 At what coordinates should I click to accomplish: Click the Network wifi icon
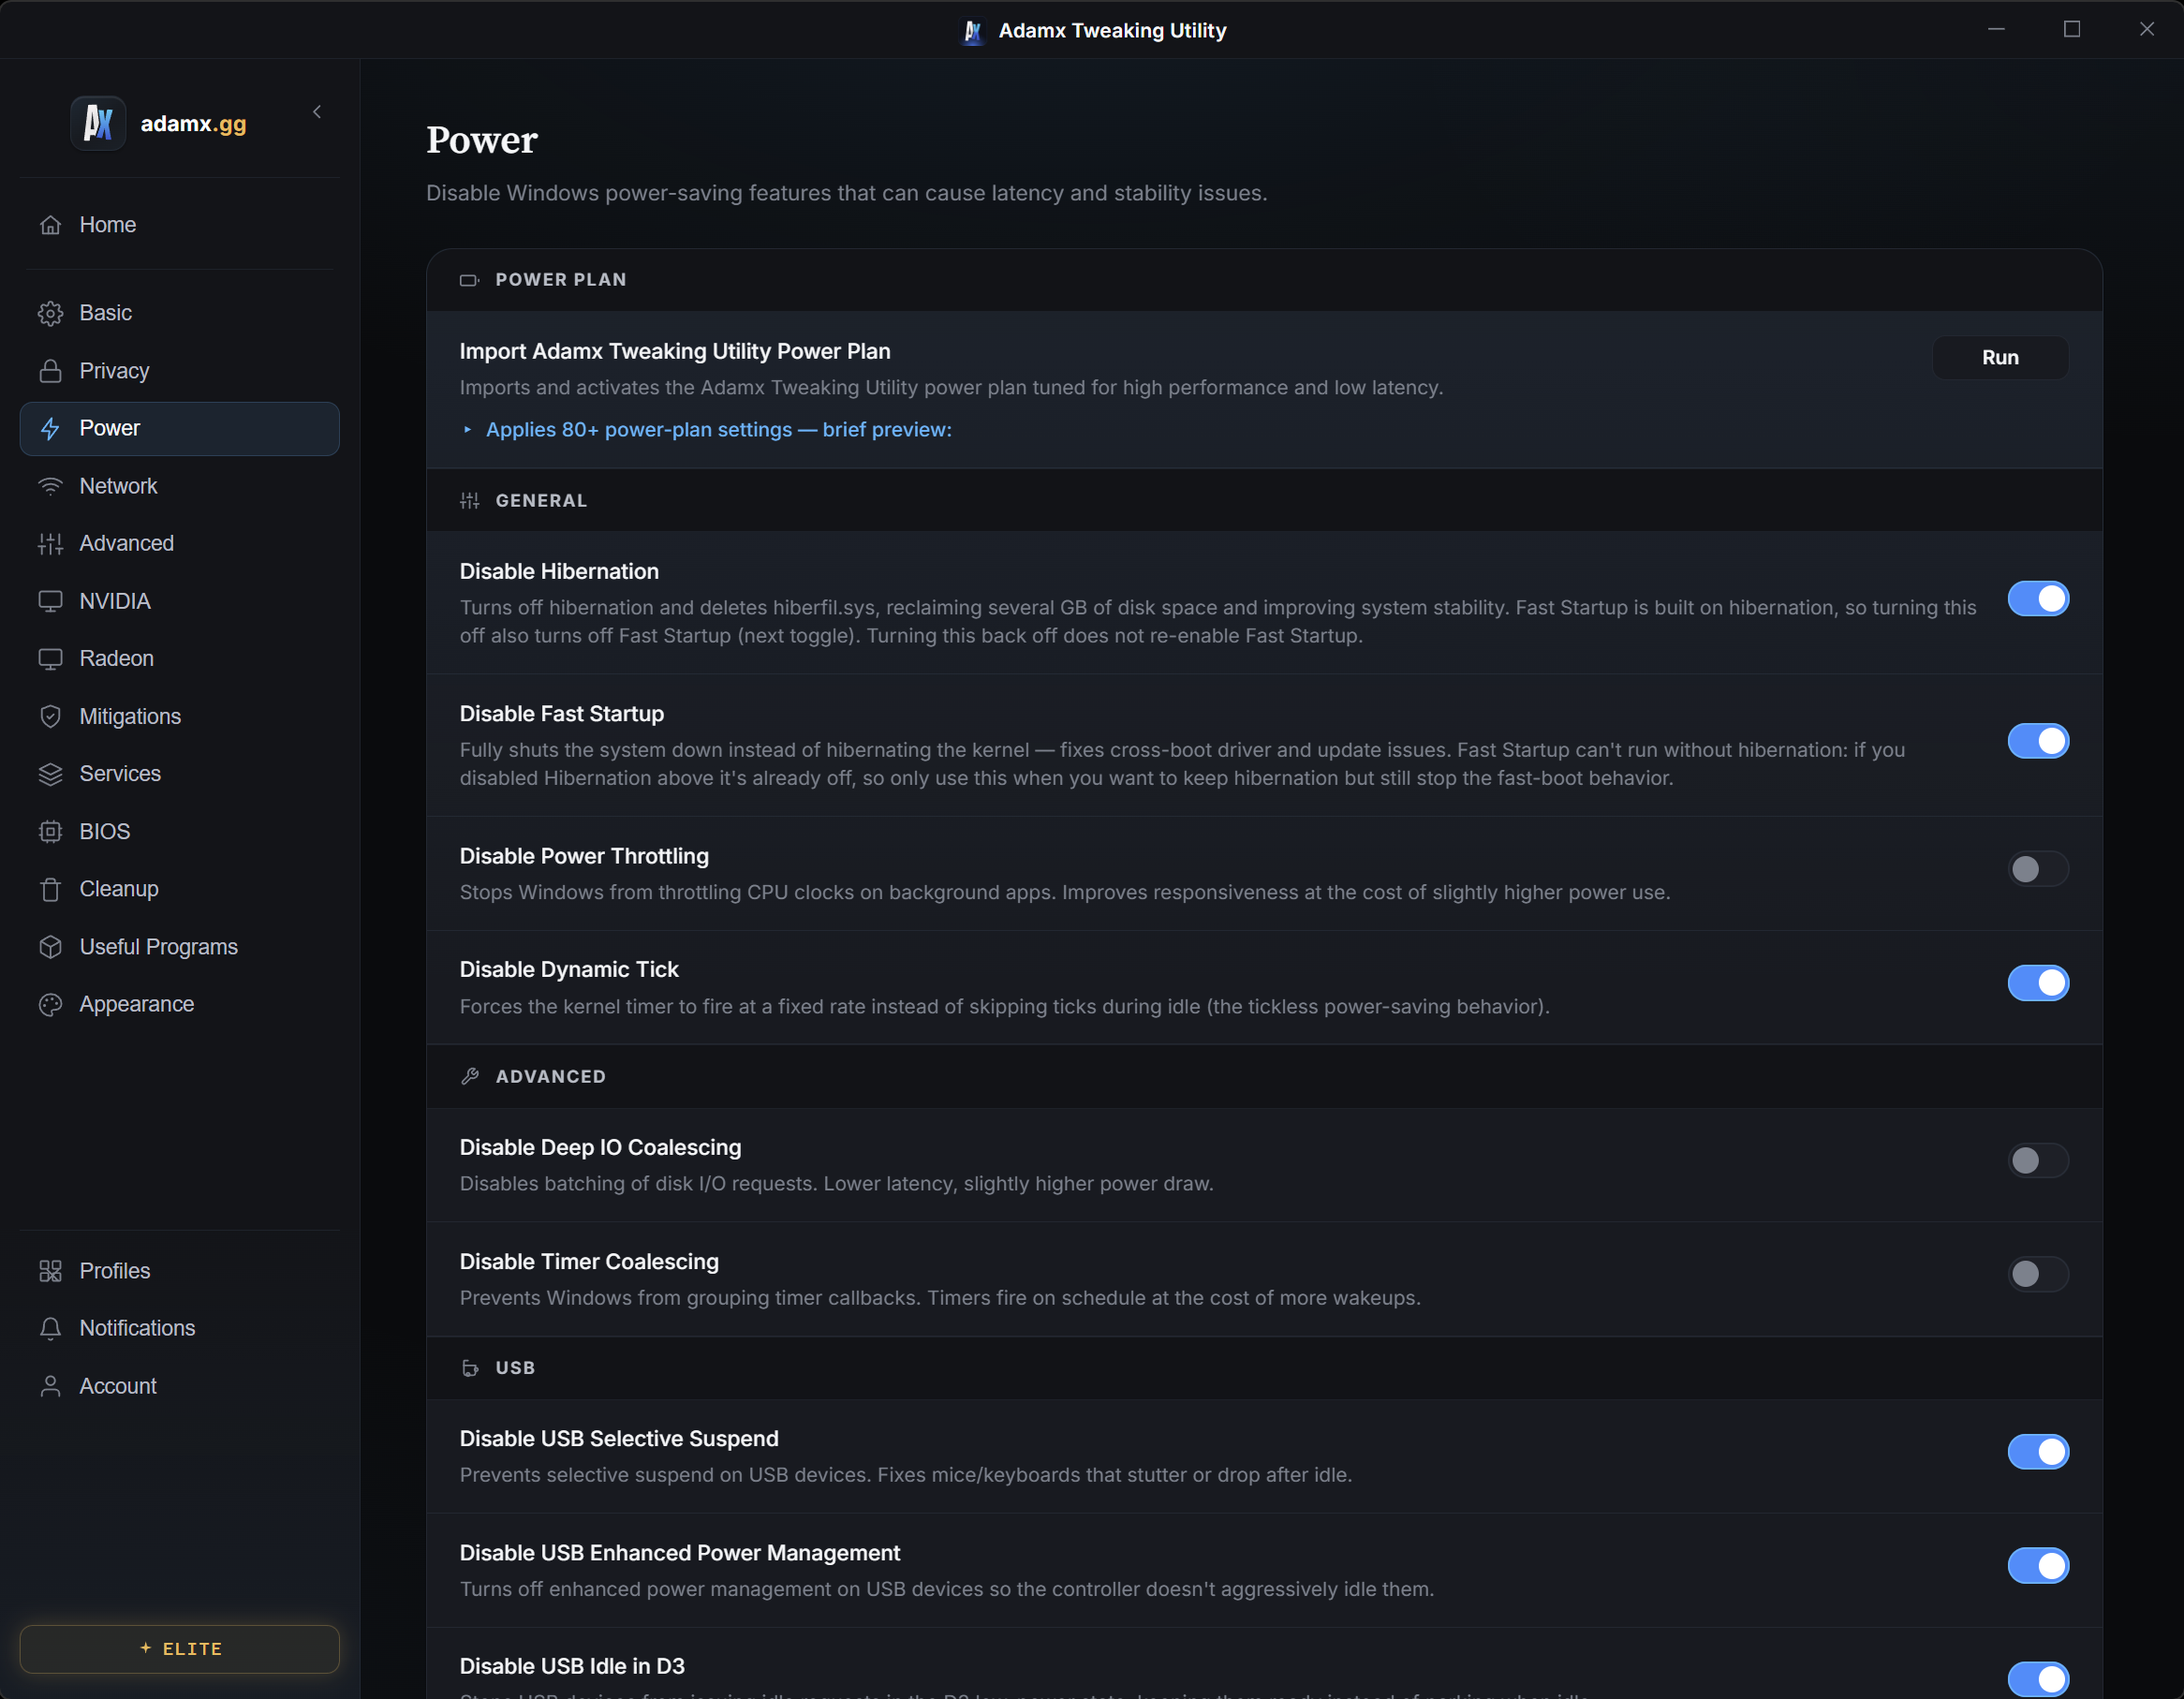[50, 486]
